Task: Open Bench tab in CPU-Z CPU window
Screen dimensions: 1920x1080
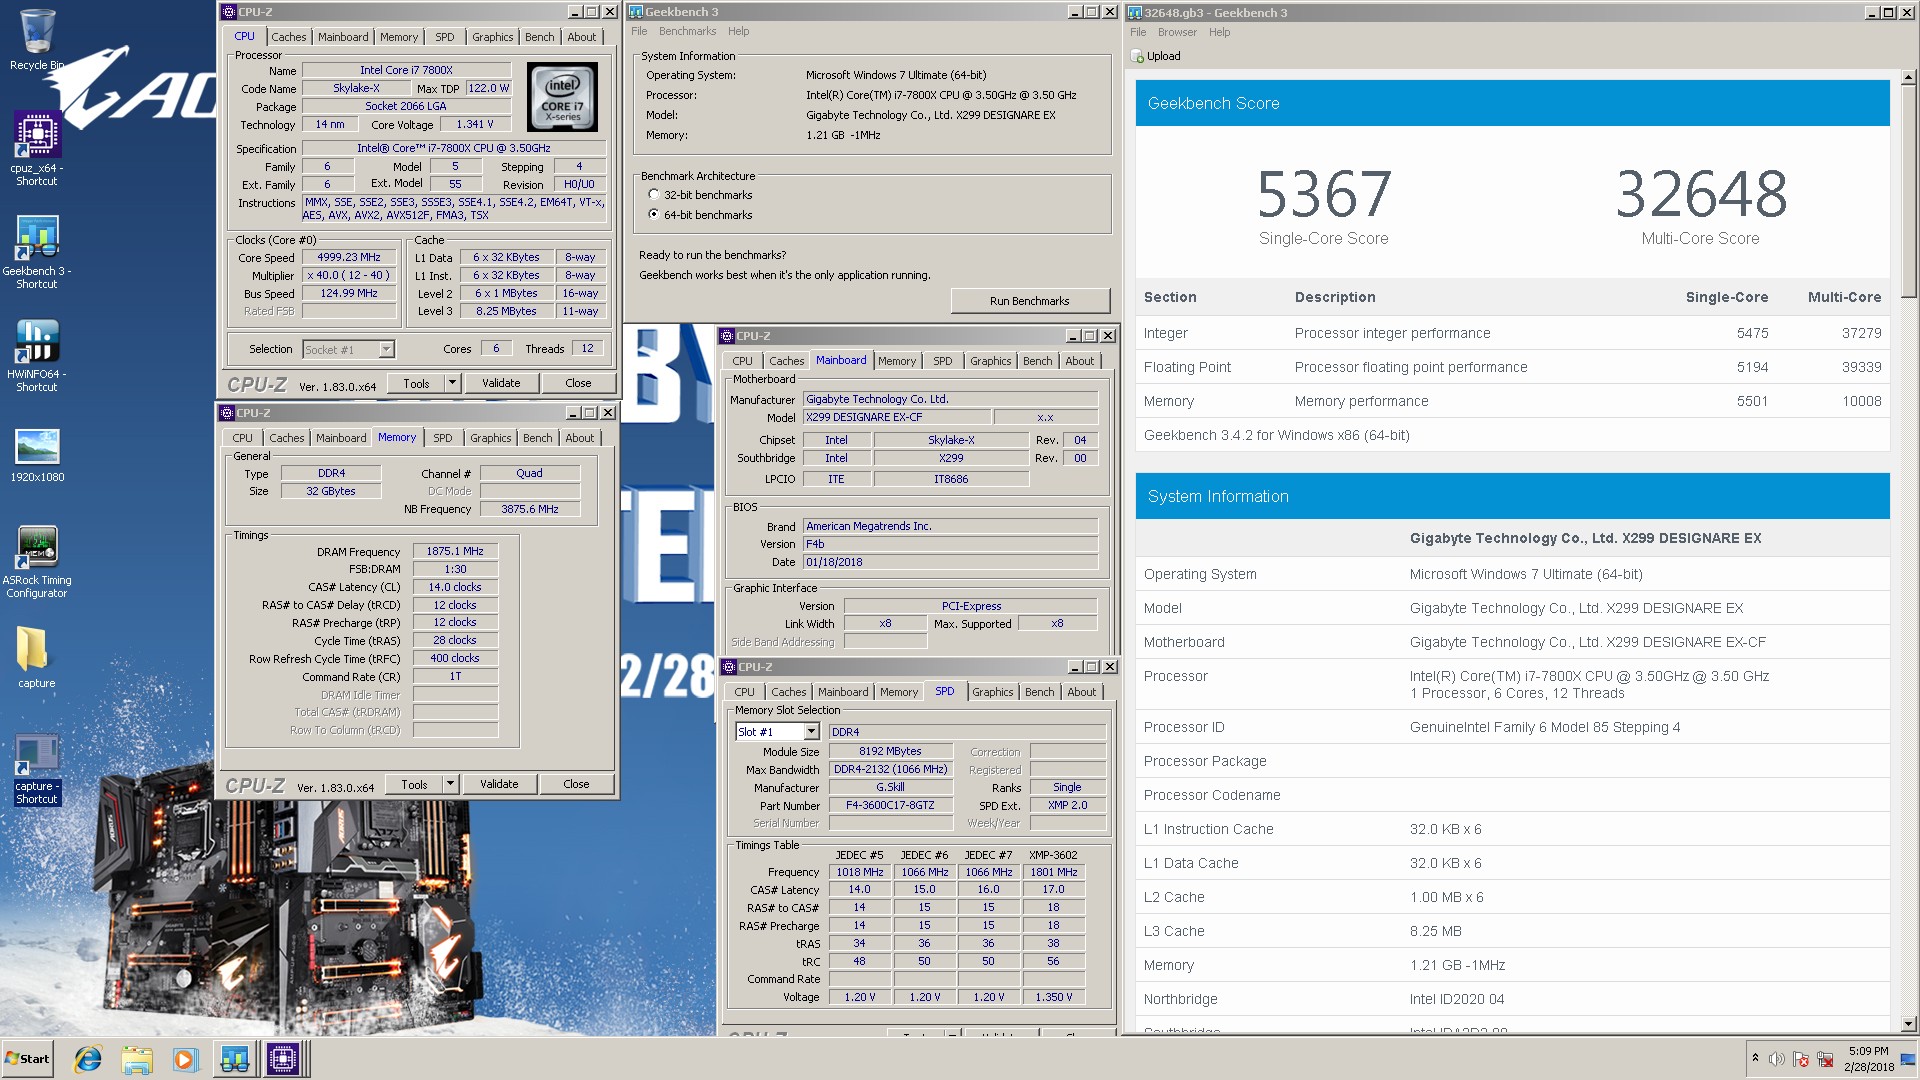Action: click(539, 37)
